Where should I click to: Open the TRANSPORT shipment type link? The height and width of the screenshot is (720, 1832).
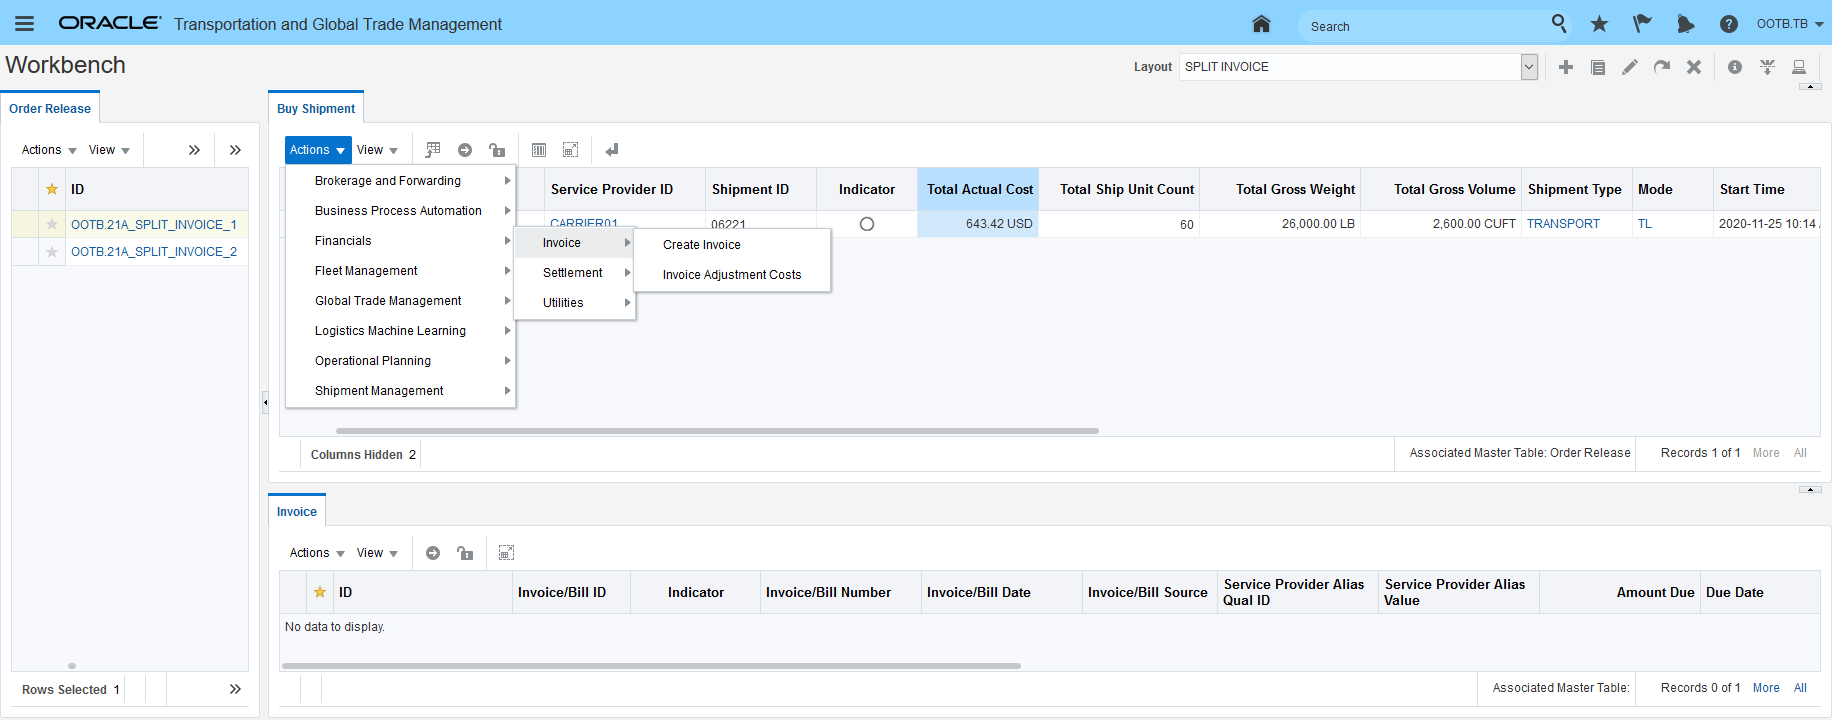point(1563,224)
